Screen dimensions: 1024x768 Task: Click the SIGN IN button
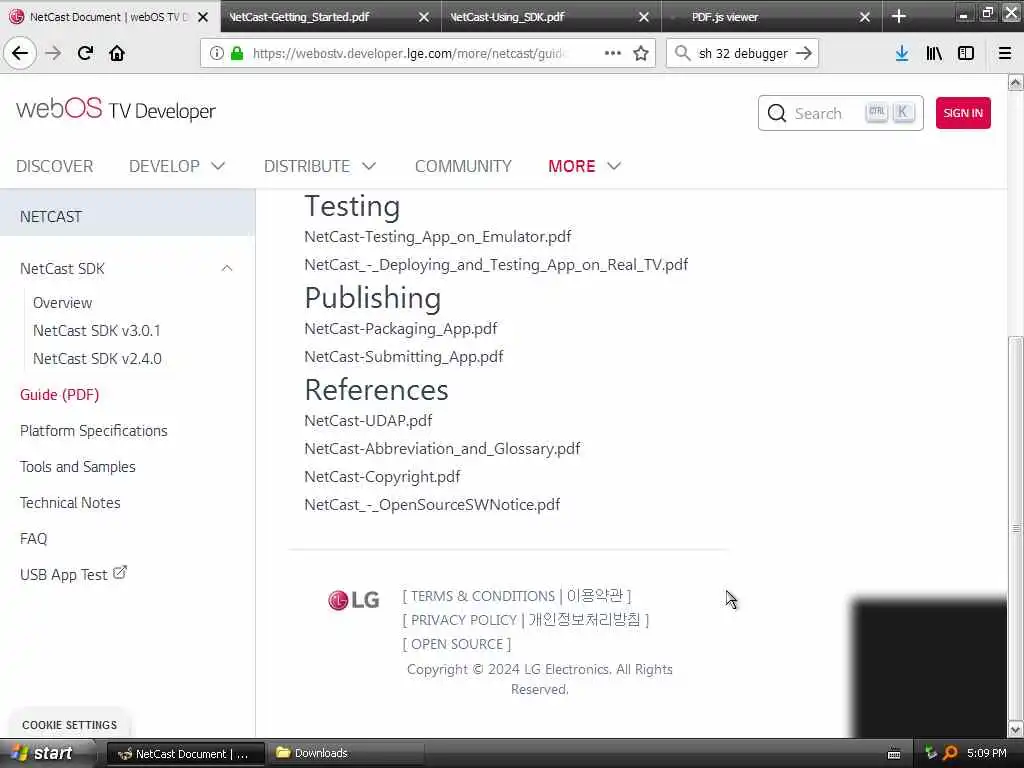pos(963,113)
